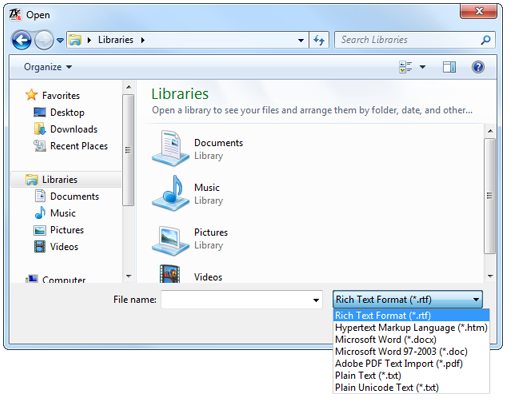Click the search magnifier icon
This screenshot has width=514, height=403.
[485, 40]
